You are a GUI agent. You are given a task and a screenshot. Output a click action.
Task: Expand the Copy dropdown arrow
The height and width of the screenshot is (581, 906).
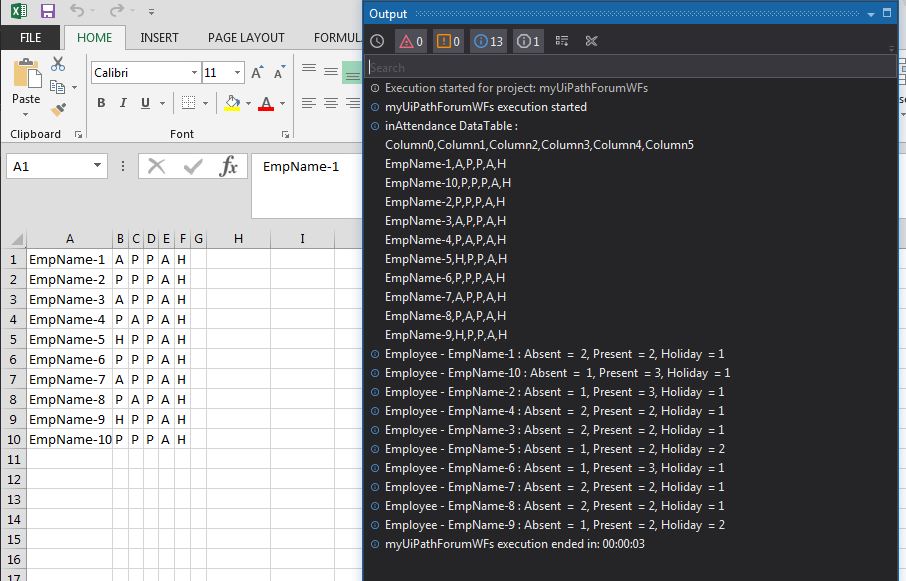75,88
